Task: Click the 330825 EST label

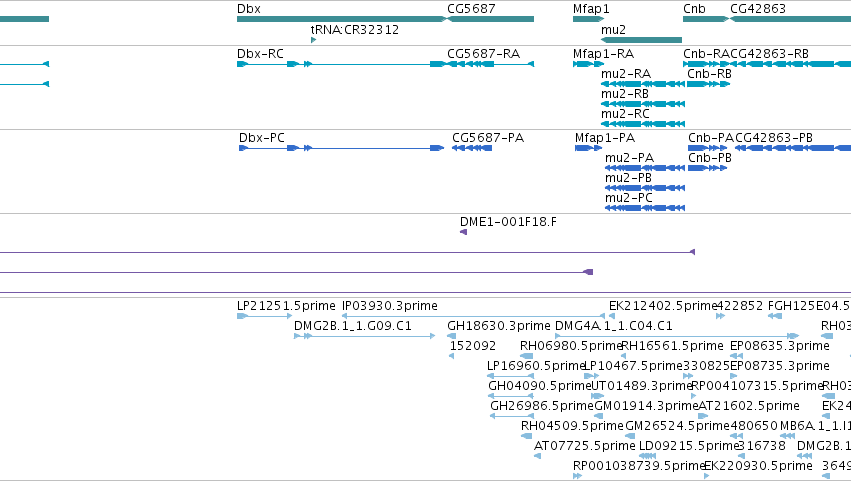Action: [706, 366]
